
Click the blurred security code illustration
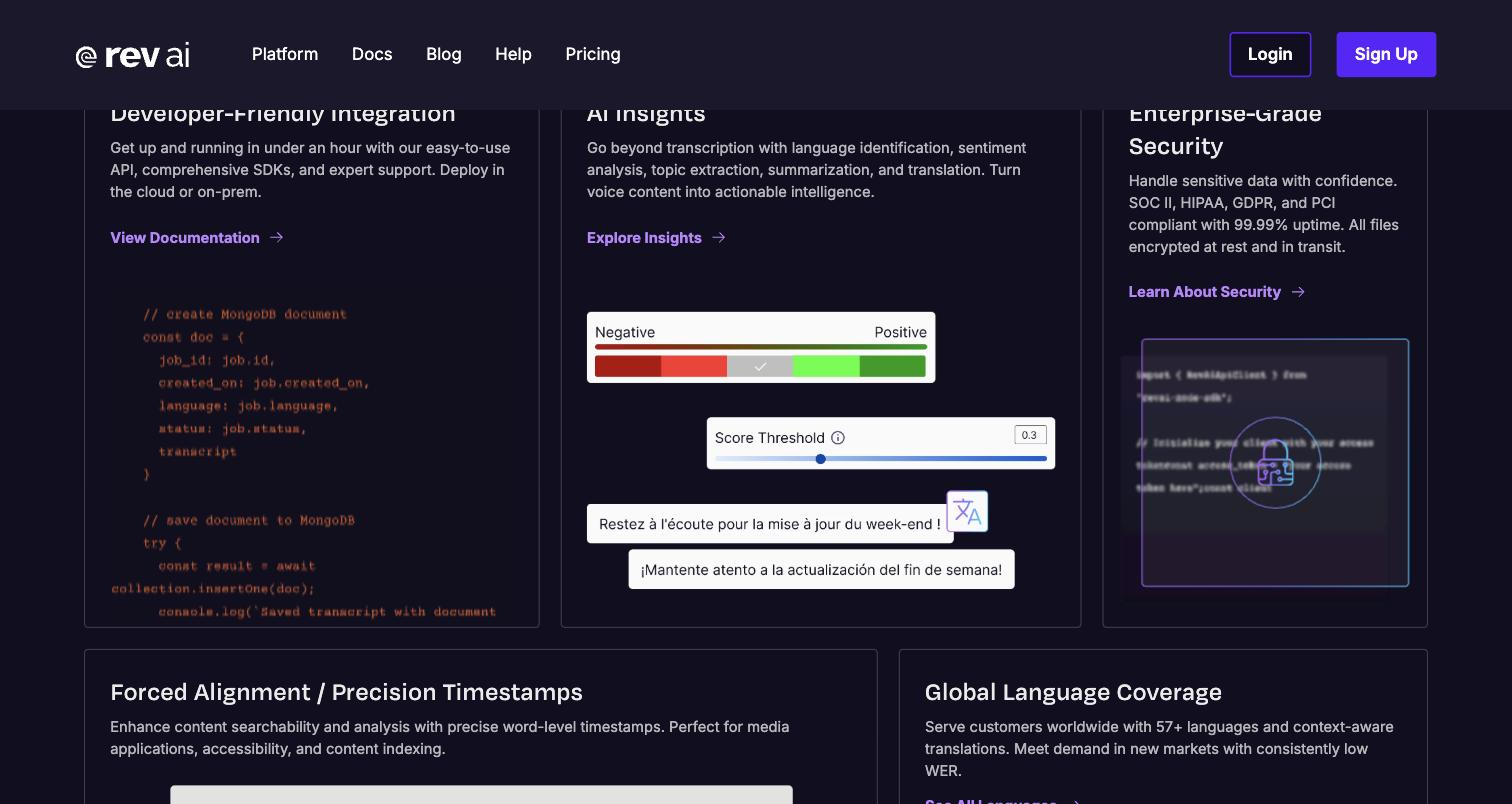coord(1265,465)
